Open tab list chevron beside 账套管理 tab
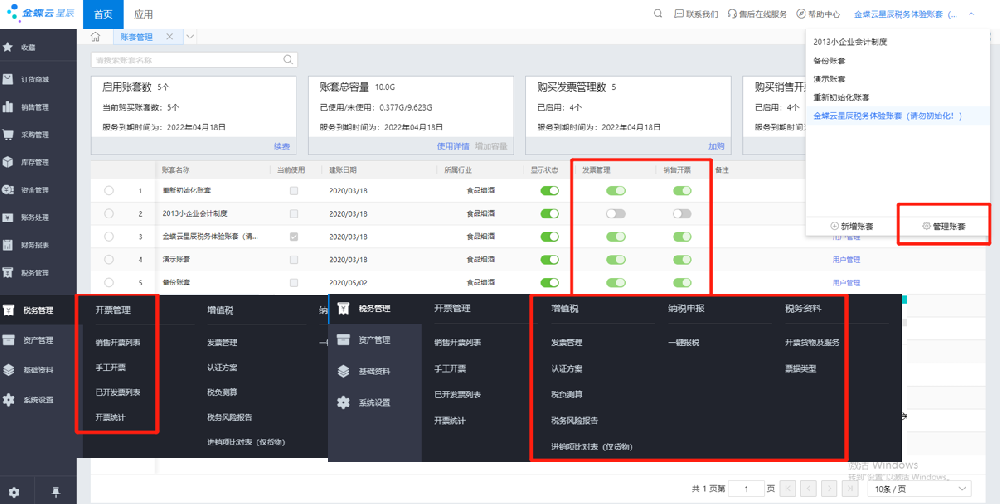Image resolution: width=1000 pixels, height=504 pixels. click(190, 37)
